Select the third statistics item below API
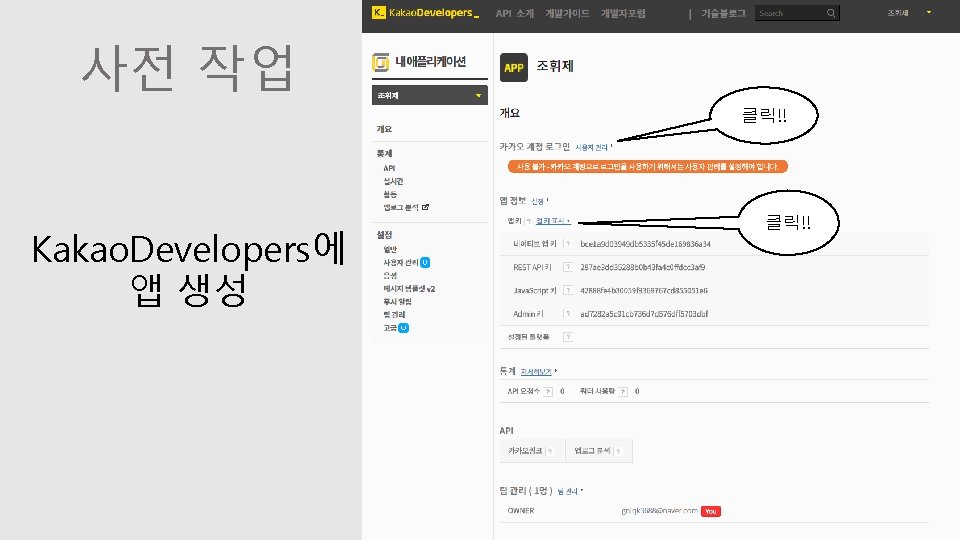This screenshot has width=960, height=540. pos(390,194)
